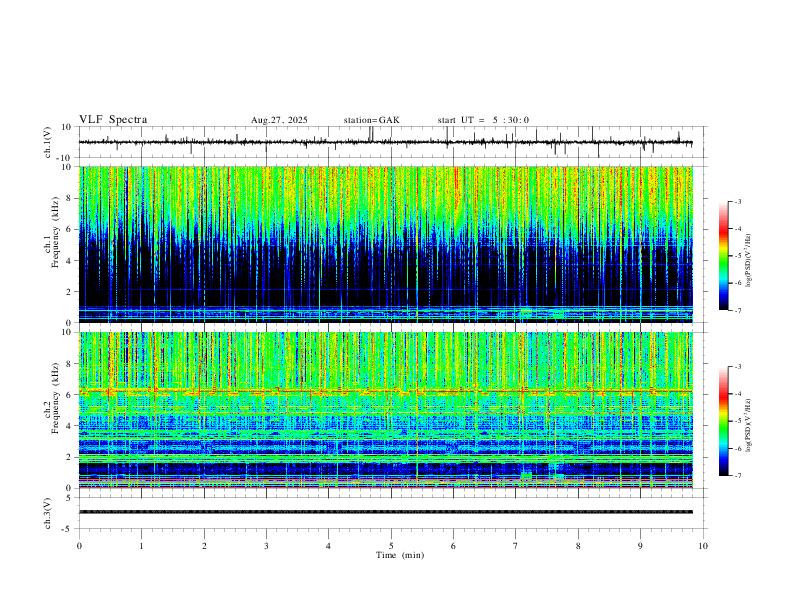Image resolution: width=792 pixels, height=612 pixels.
Task: Click the "2" kHz tick of ch.2 spectrogram
Action: [69, 457]
